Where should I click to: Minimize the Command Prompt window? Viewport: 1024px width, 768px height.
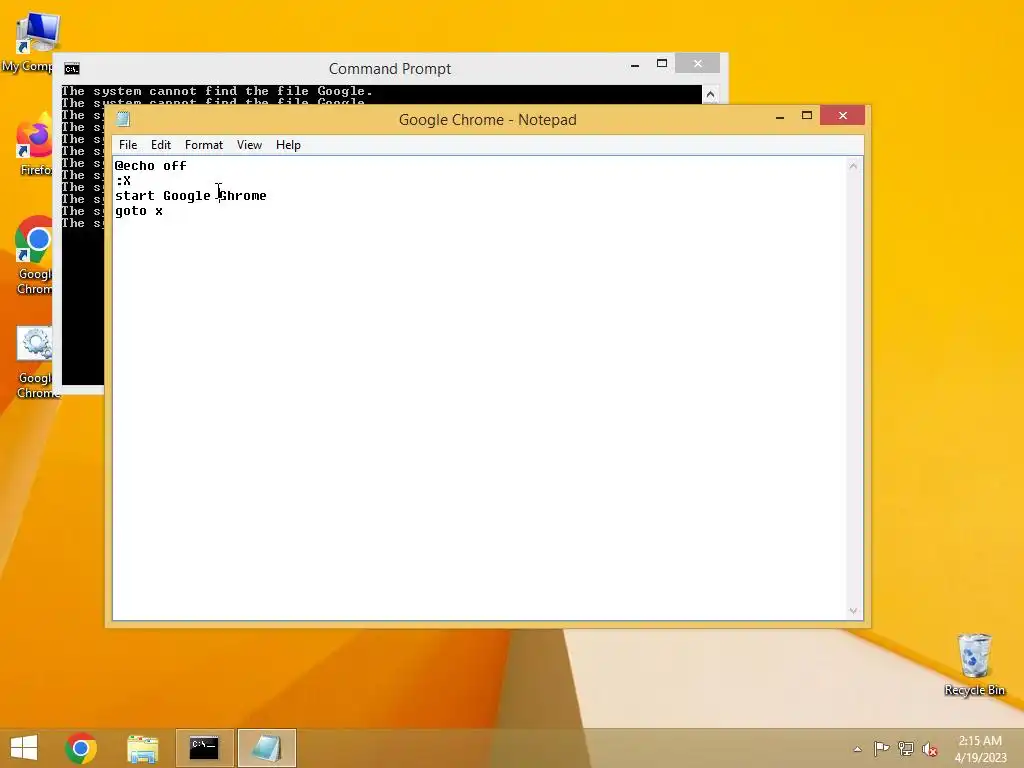(x=635, y=64)
